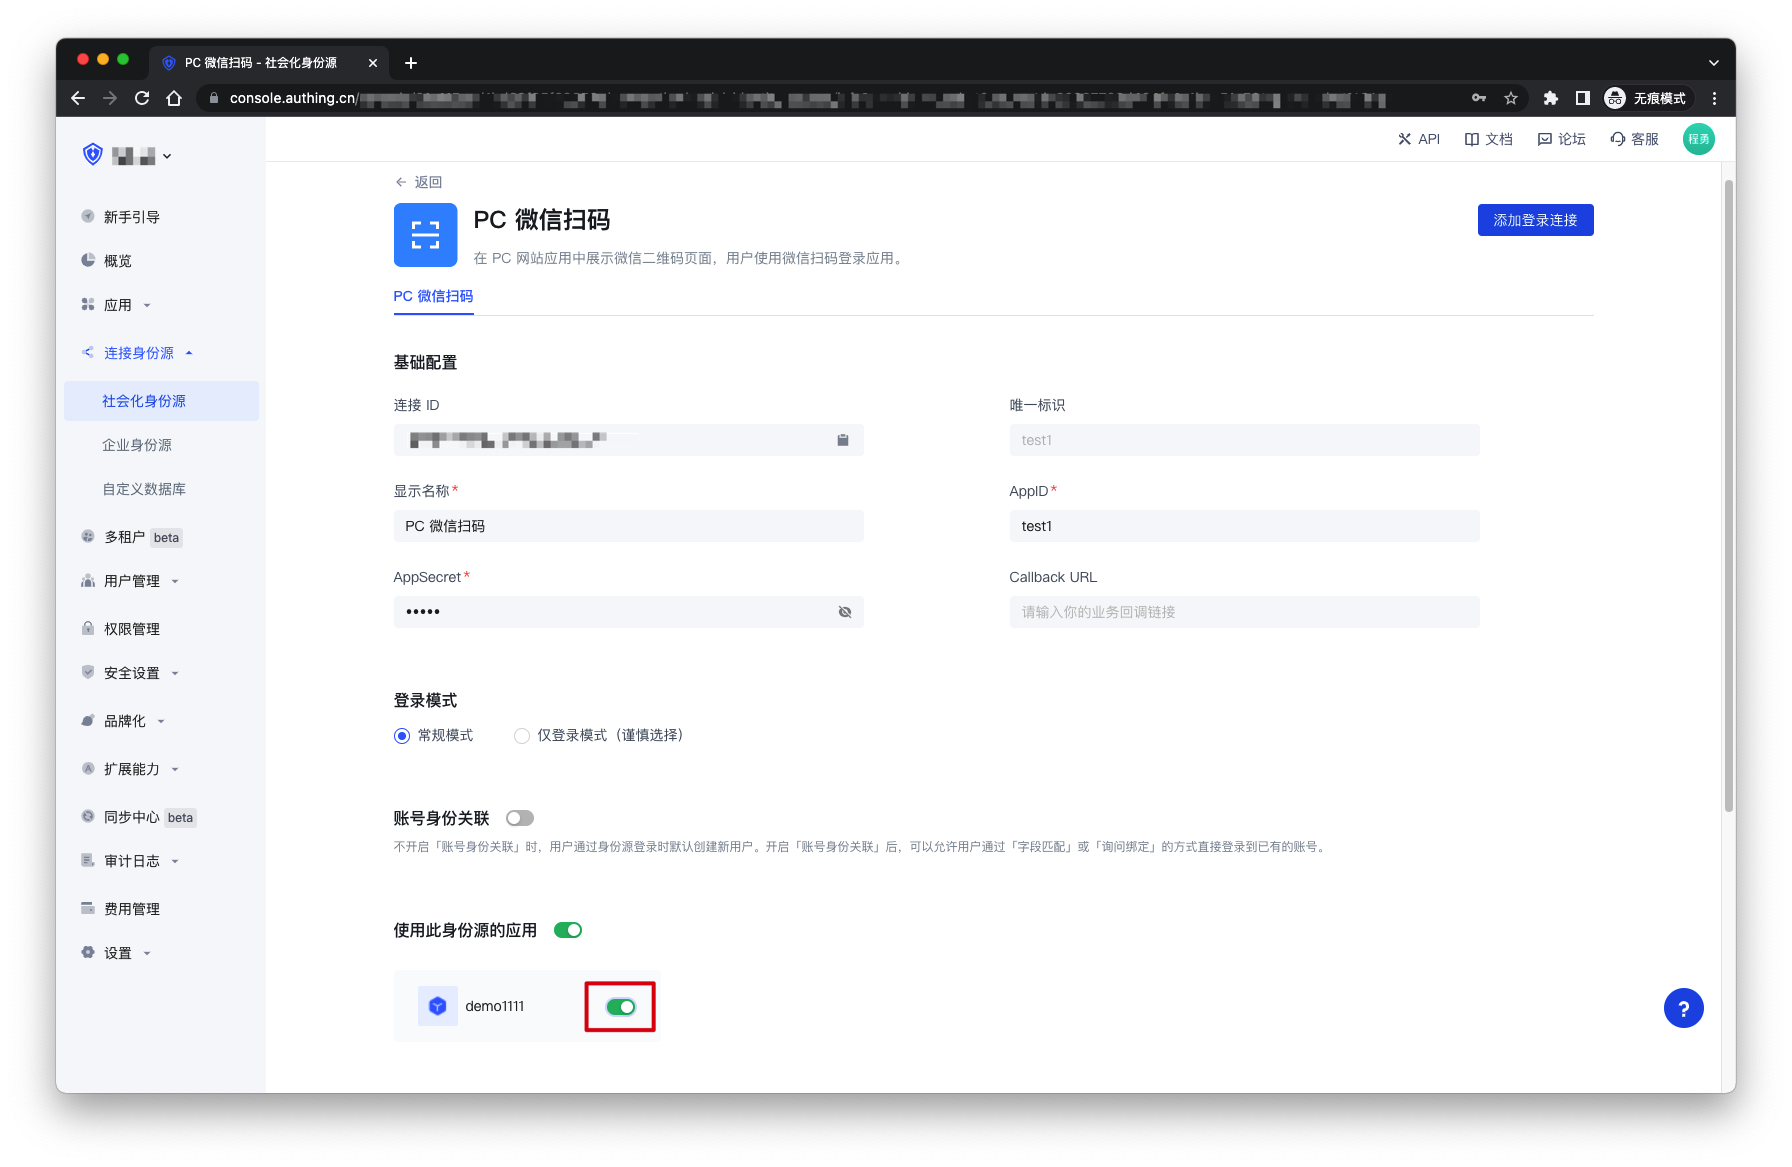Bookmark this page with star icon
Image resolution: width=1792 pixels, height=1167 pixels.
pos(1511,98)
